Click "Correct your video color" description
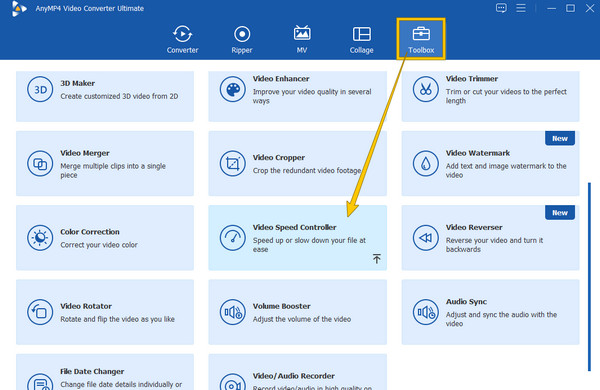600x390 pixels. point(99,245)
